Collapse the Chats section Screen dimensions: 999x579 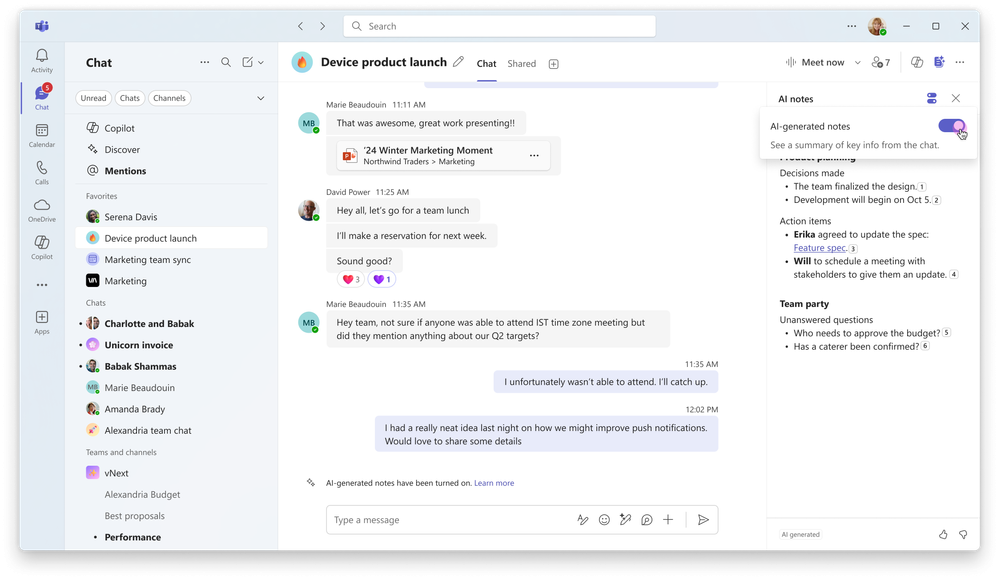click(96, 303)
